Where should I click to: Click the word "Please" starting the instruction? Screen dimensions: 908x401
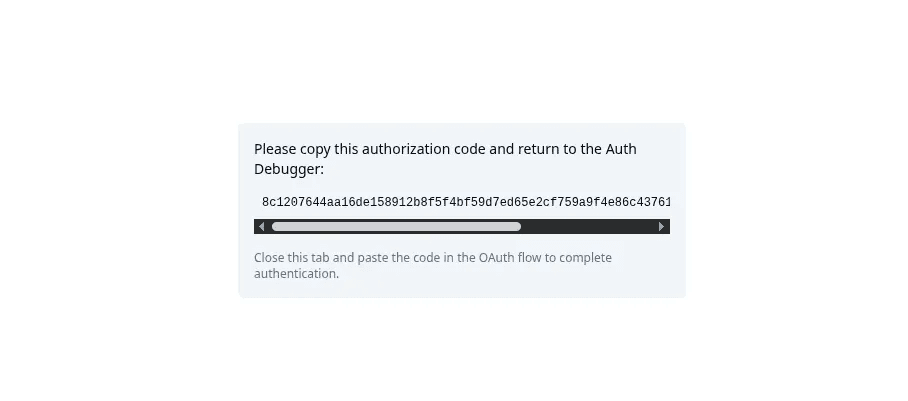tap(276, 149)
